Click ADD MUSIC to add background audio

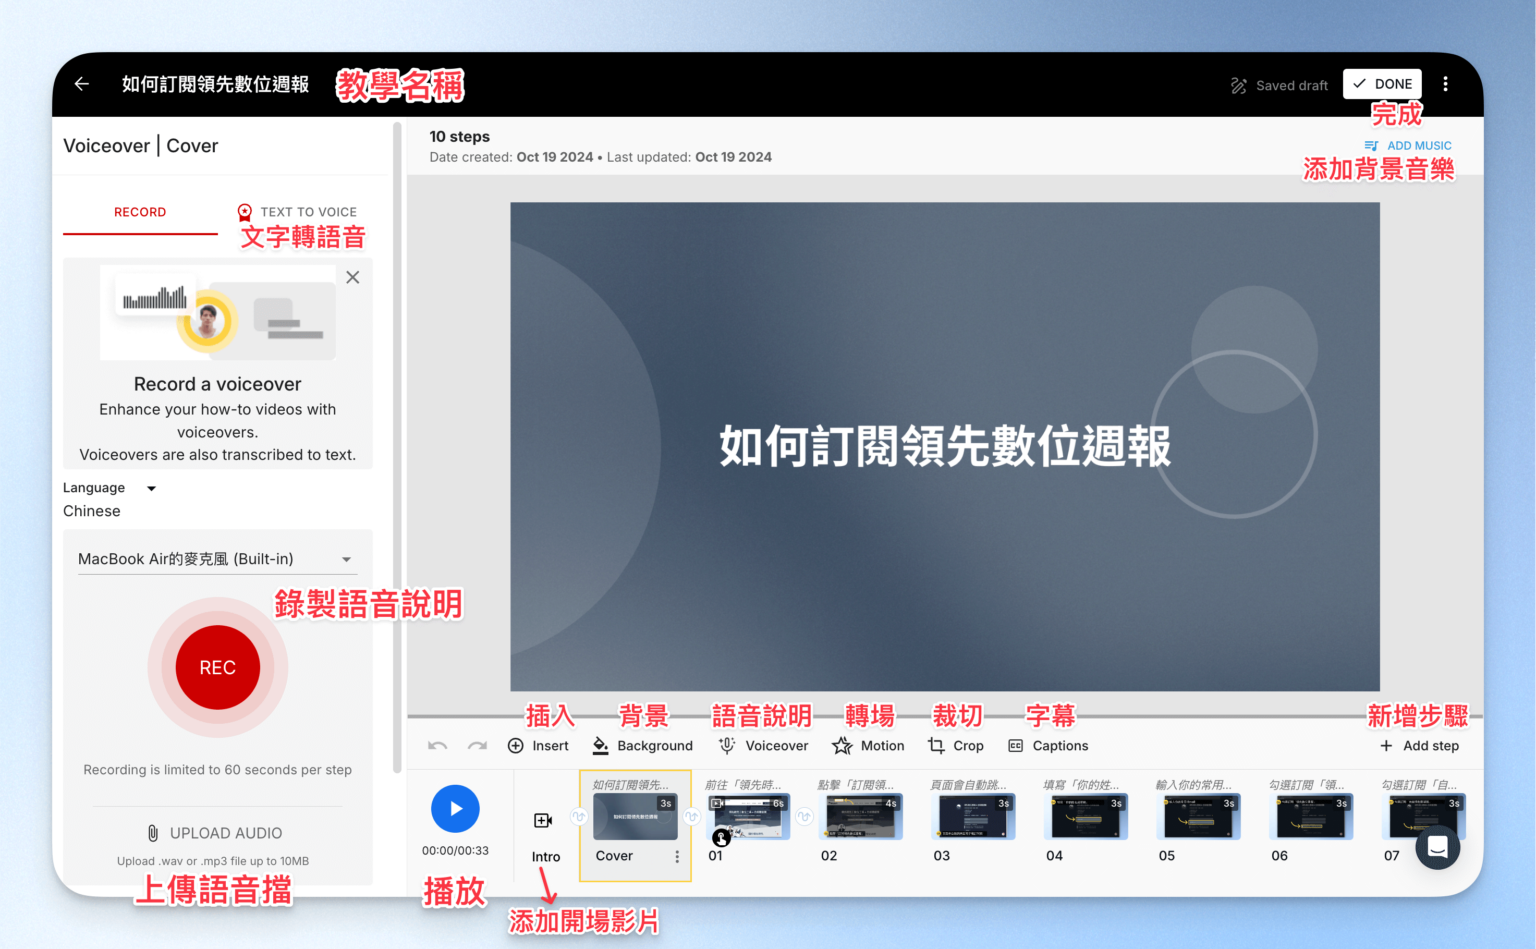[1408, 145]
